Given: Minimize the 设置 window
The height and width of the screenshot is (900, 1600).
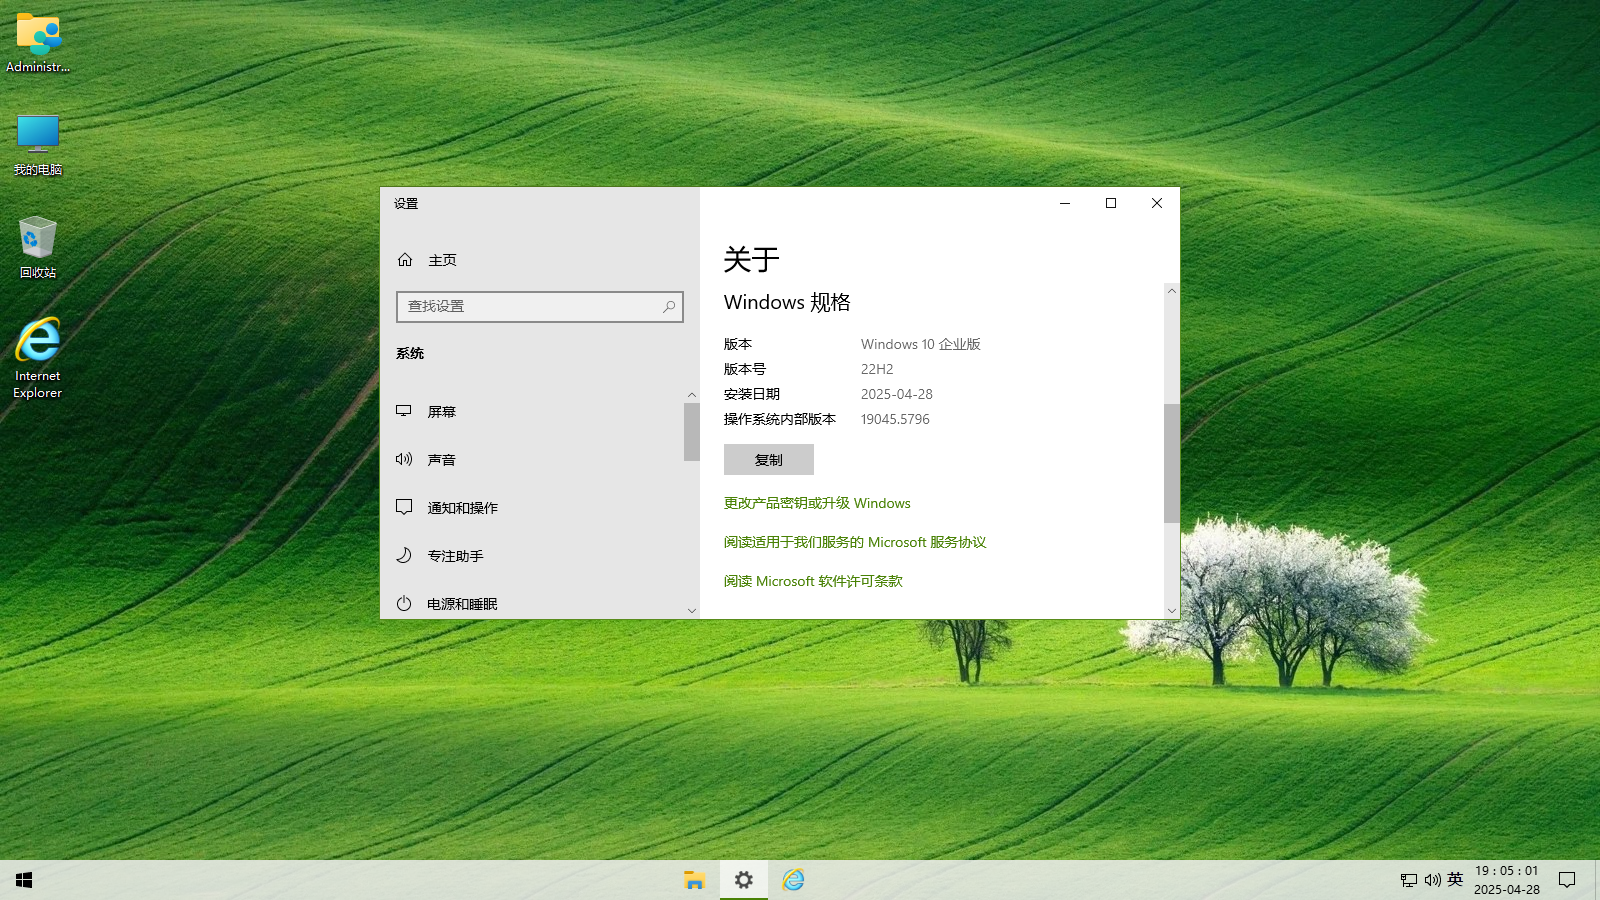Looking at the screenshot, I should [x=1065, y=203].
